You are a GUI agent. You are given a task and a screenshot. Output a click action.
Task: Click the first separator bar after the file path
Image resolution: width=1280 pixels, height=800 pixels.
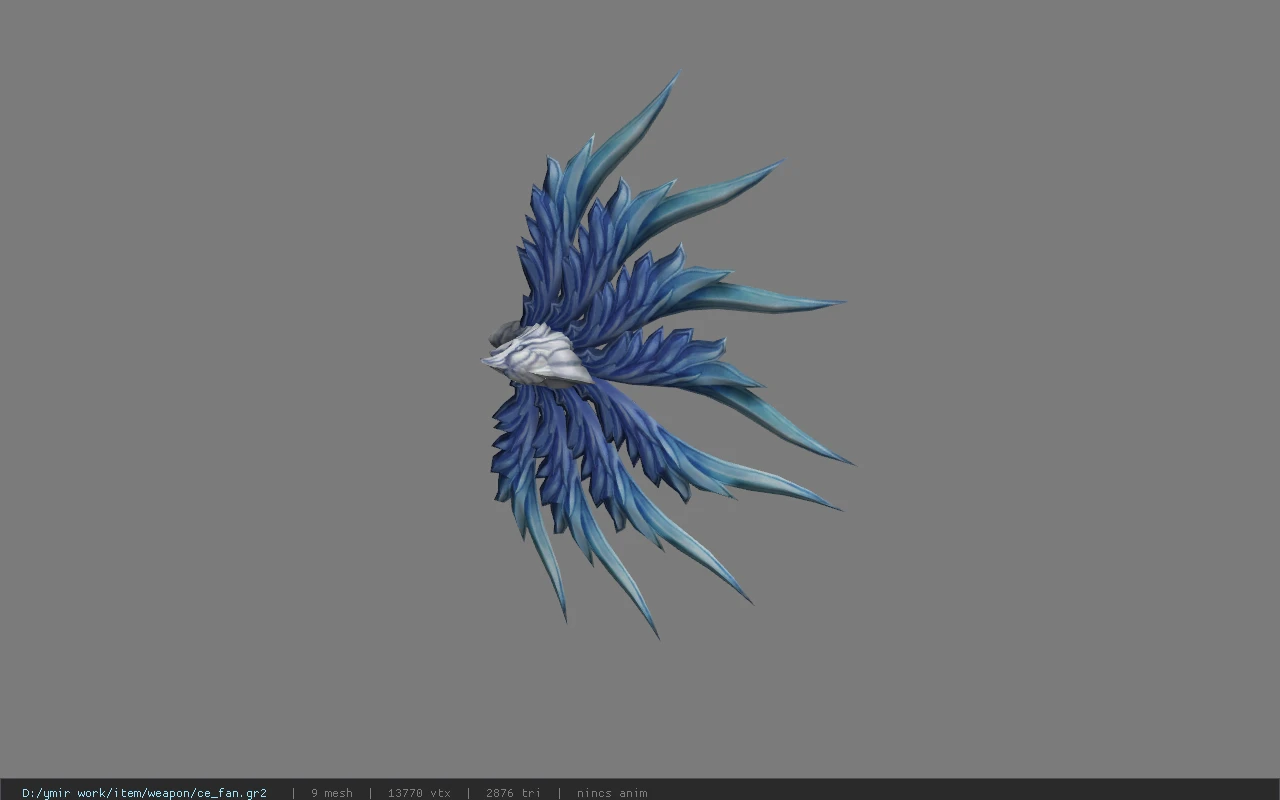(293, 793)
